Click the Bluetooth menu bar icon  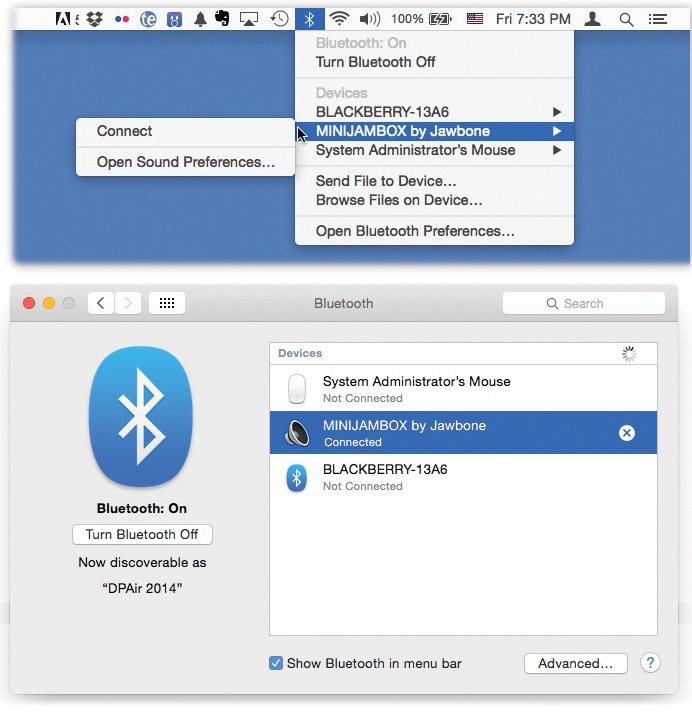pos(310,19)
